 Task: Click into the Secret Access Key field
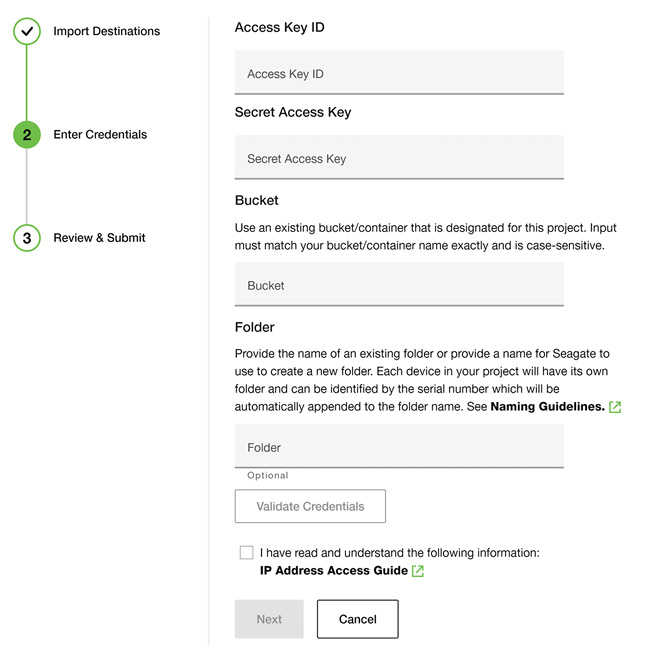[399, 158]
